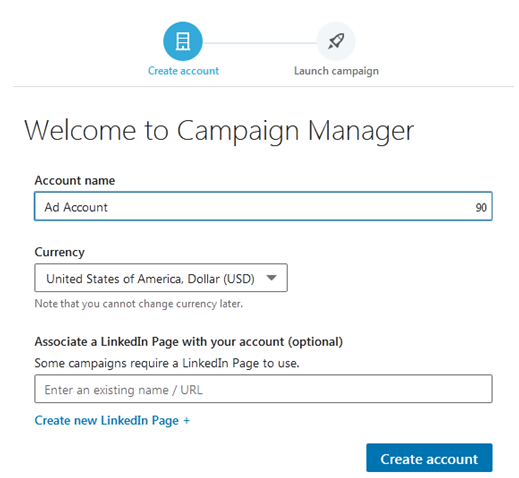This screenshot has height=478, width=519.
Task: Click the Ad Account text inside the name field
Action: [x=76, y=207]
